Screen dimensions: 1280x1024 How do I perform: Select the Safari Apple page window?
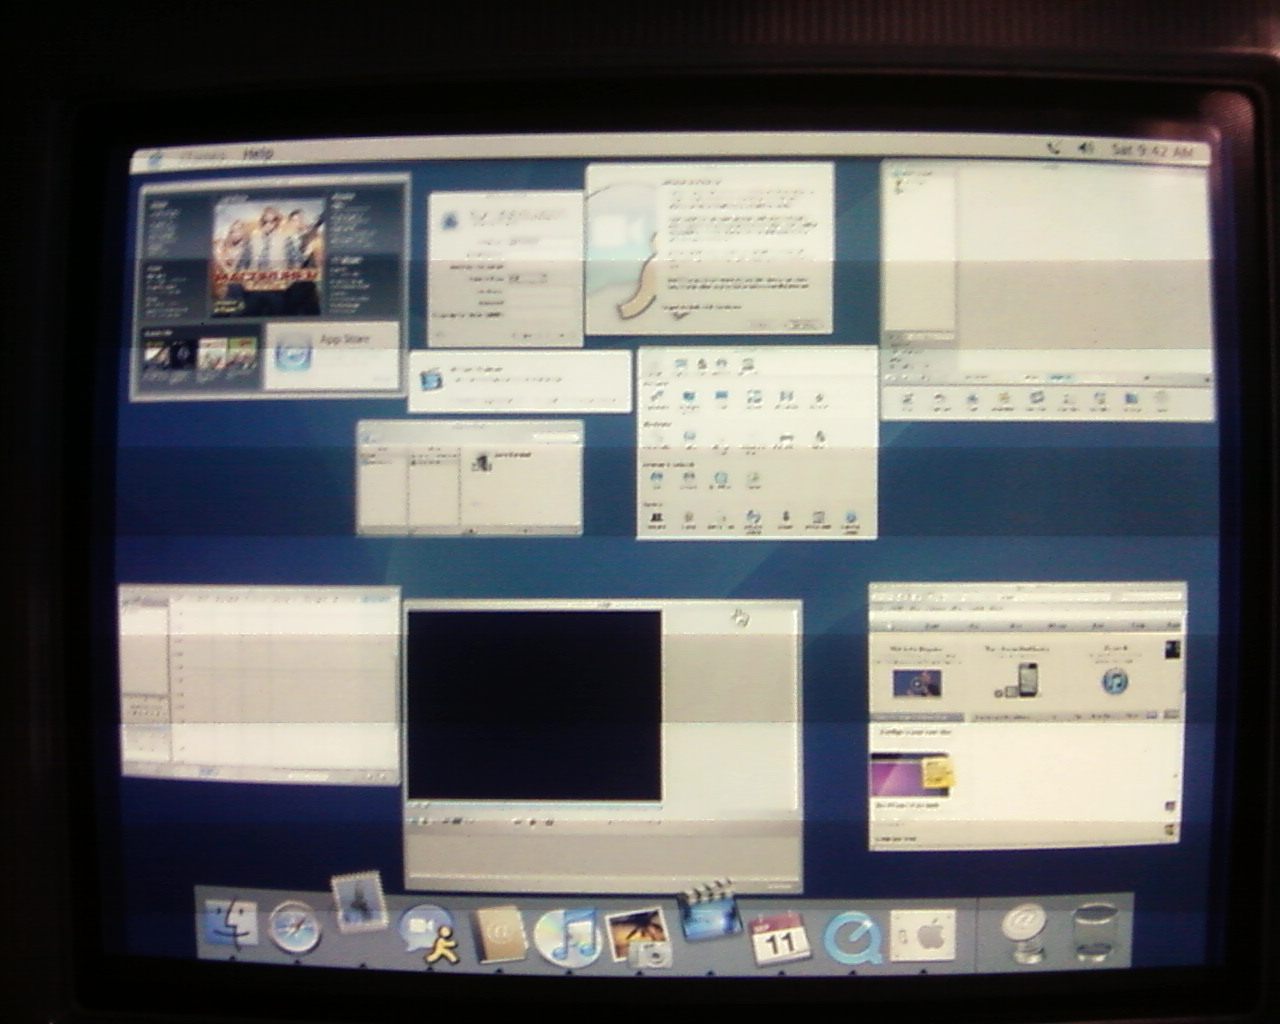pos(1028,716)
